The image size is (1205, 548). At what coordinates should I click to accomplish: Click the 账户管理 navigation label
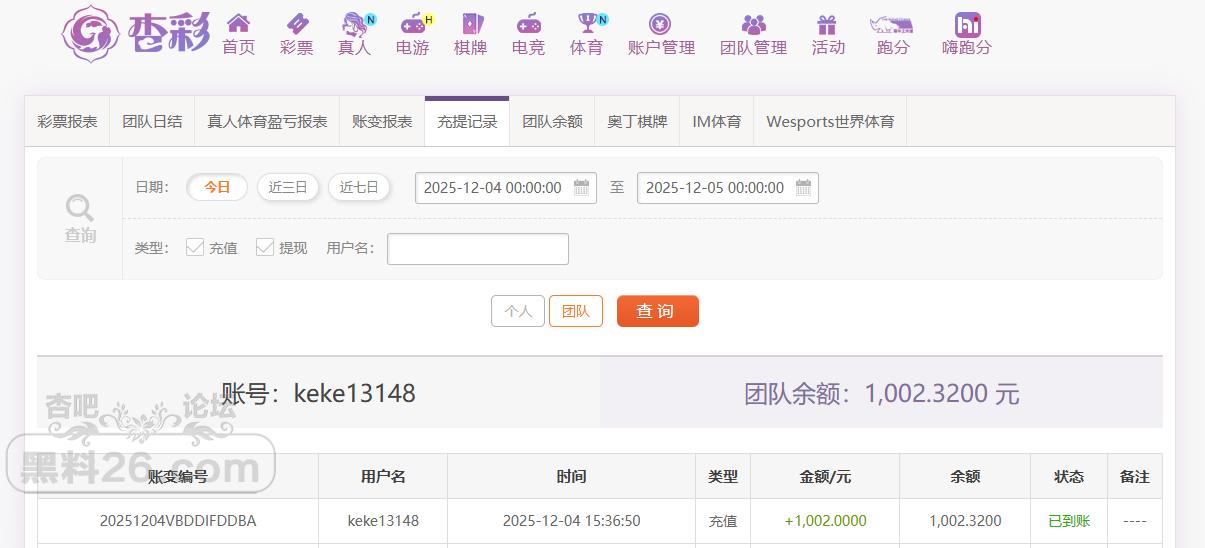tap(661, 47)
